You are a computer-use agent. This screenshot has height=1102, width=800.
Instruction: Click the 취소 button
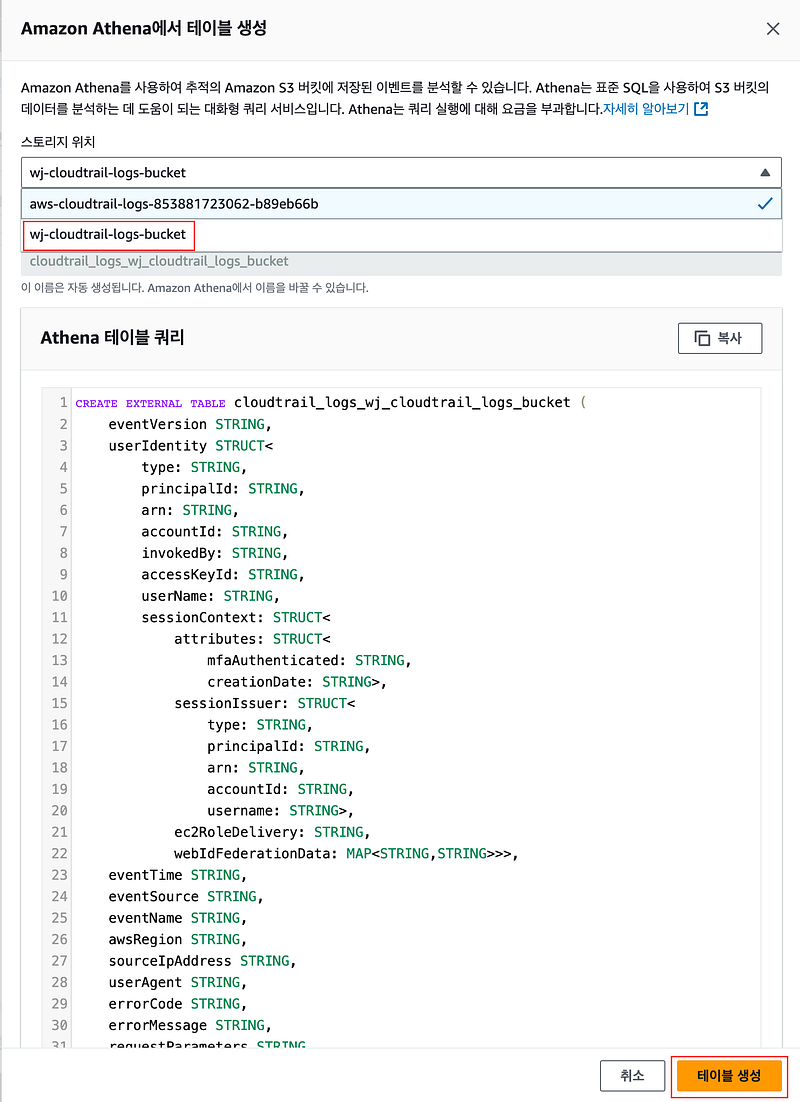(632, 1075)
